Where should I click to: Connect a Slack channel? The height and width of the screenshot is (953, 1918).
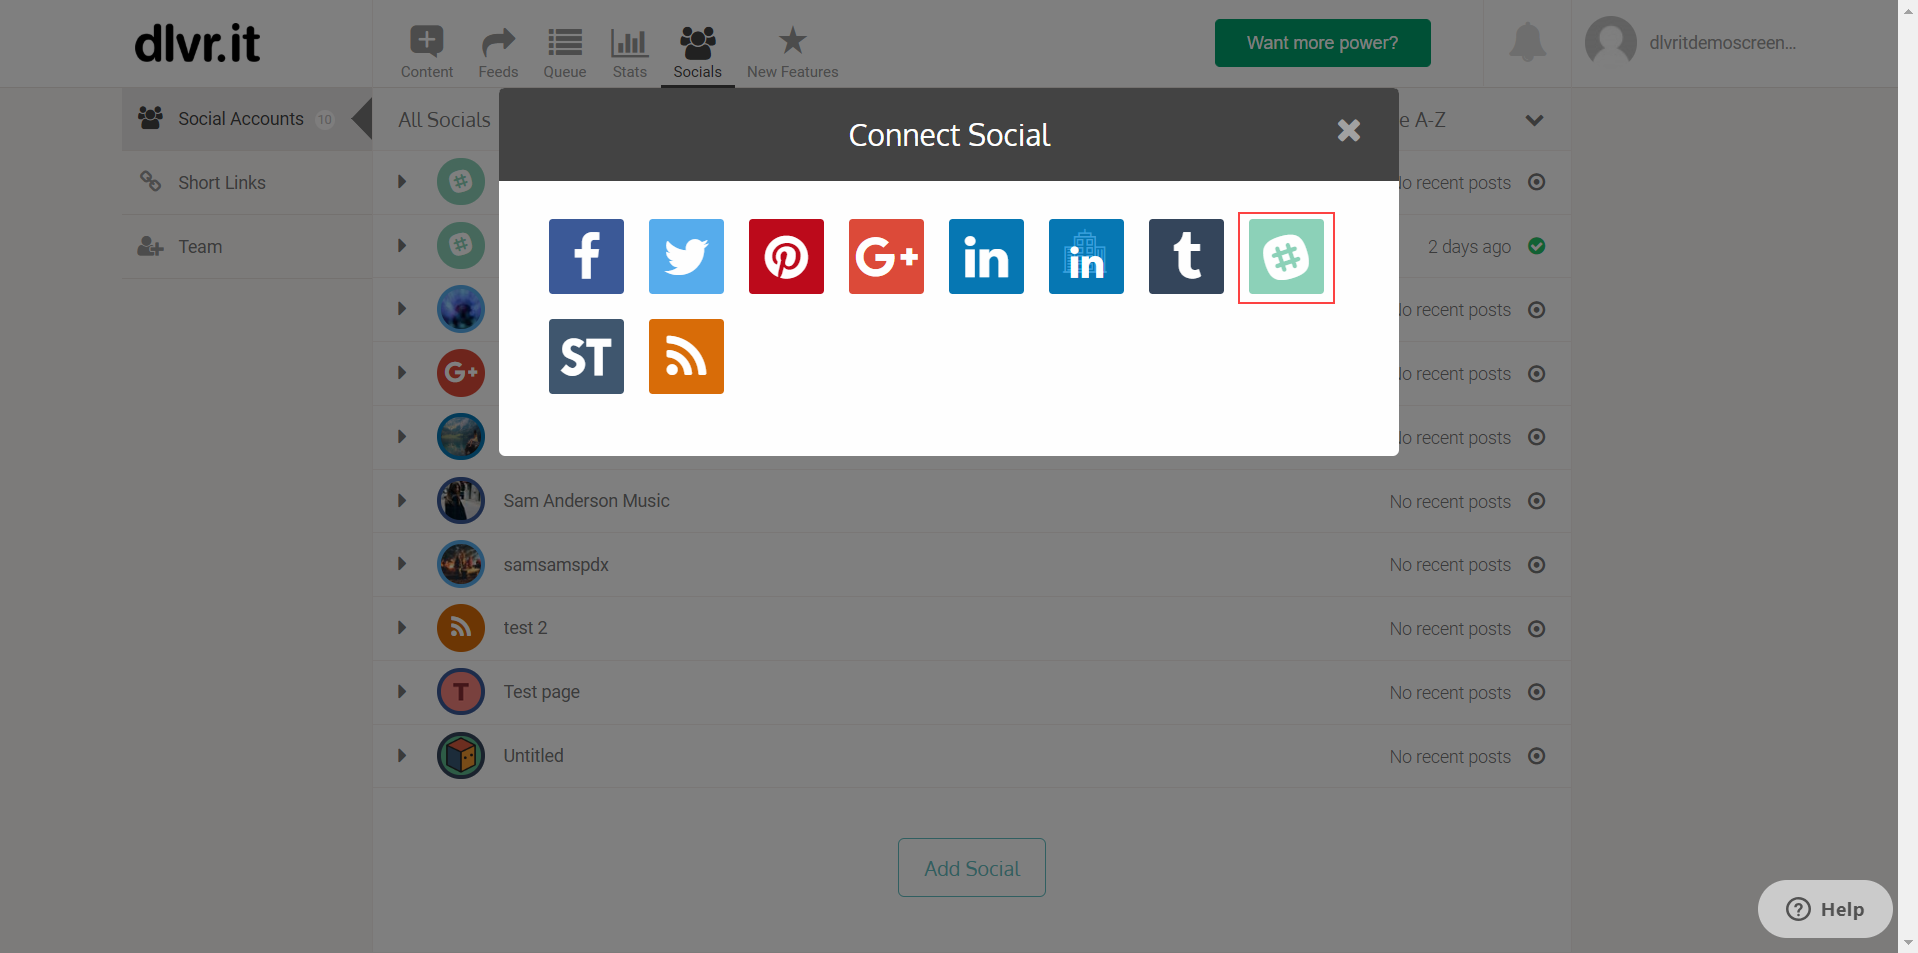tap(1286, 256)
